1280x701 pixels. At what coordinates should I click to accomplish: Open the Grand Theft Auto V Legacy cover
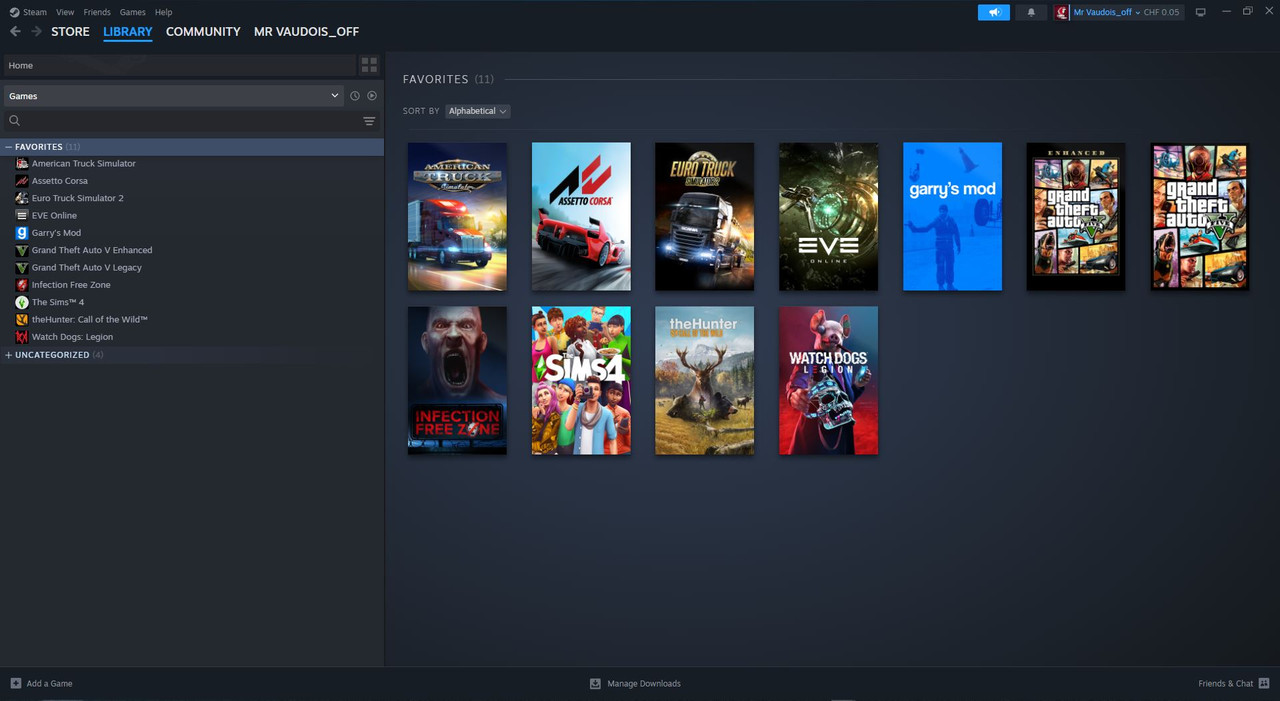pos(1200,217)
